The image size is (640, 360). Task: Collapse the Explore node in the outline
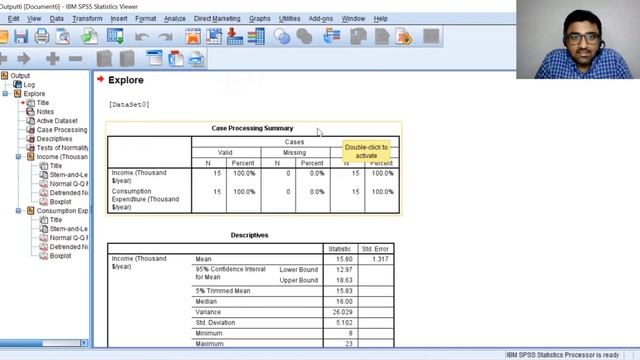tap(5, 93)
